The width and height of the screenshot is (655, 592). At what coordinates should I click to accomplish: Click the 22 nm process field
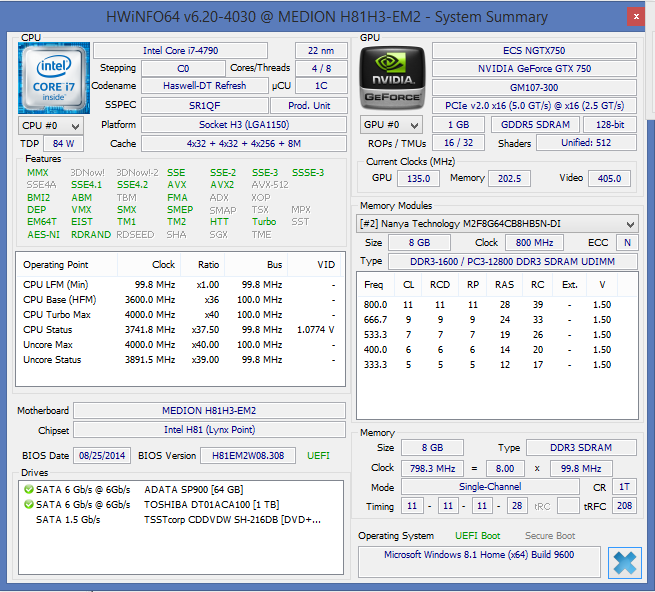[x=321, y=51]
